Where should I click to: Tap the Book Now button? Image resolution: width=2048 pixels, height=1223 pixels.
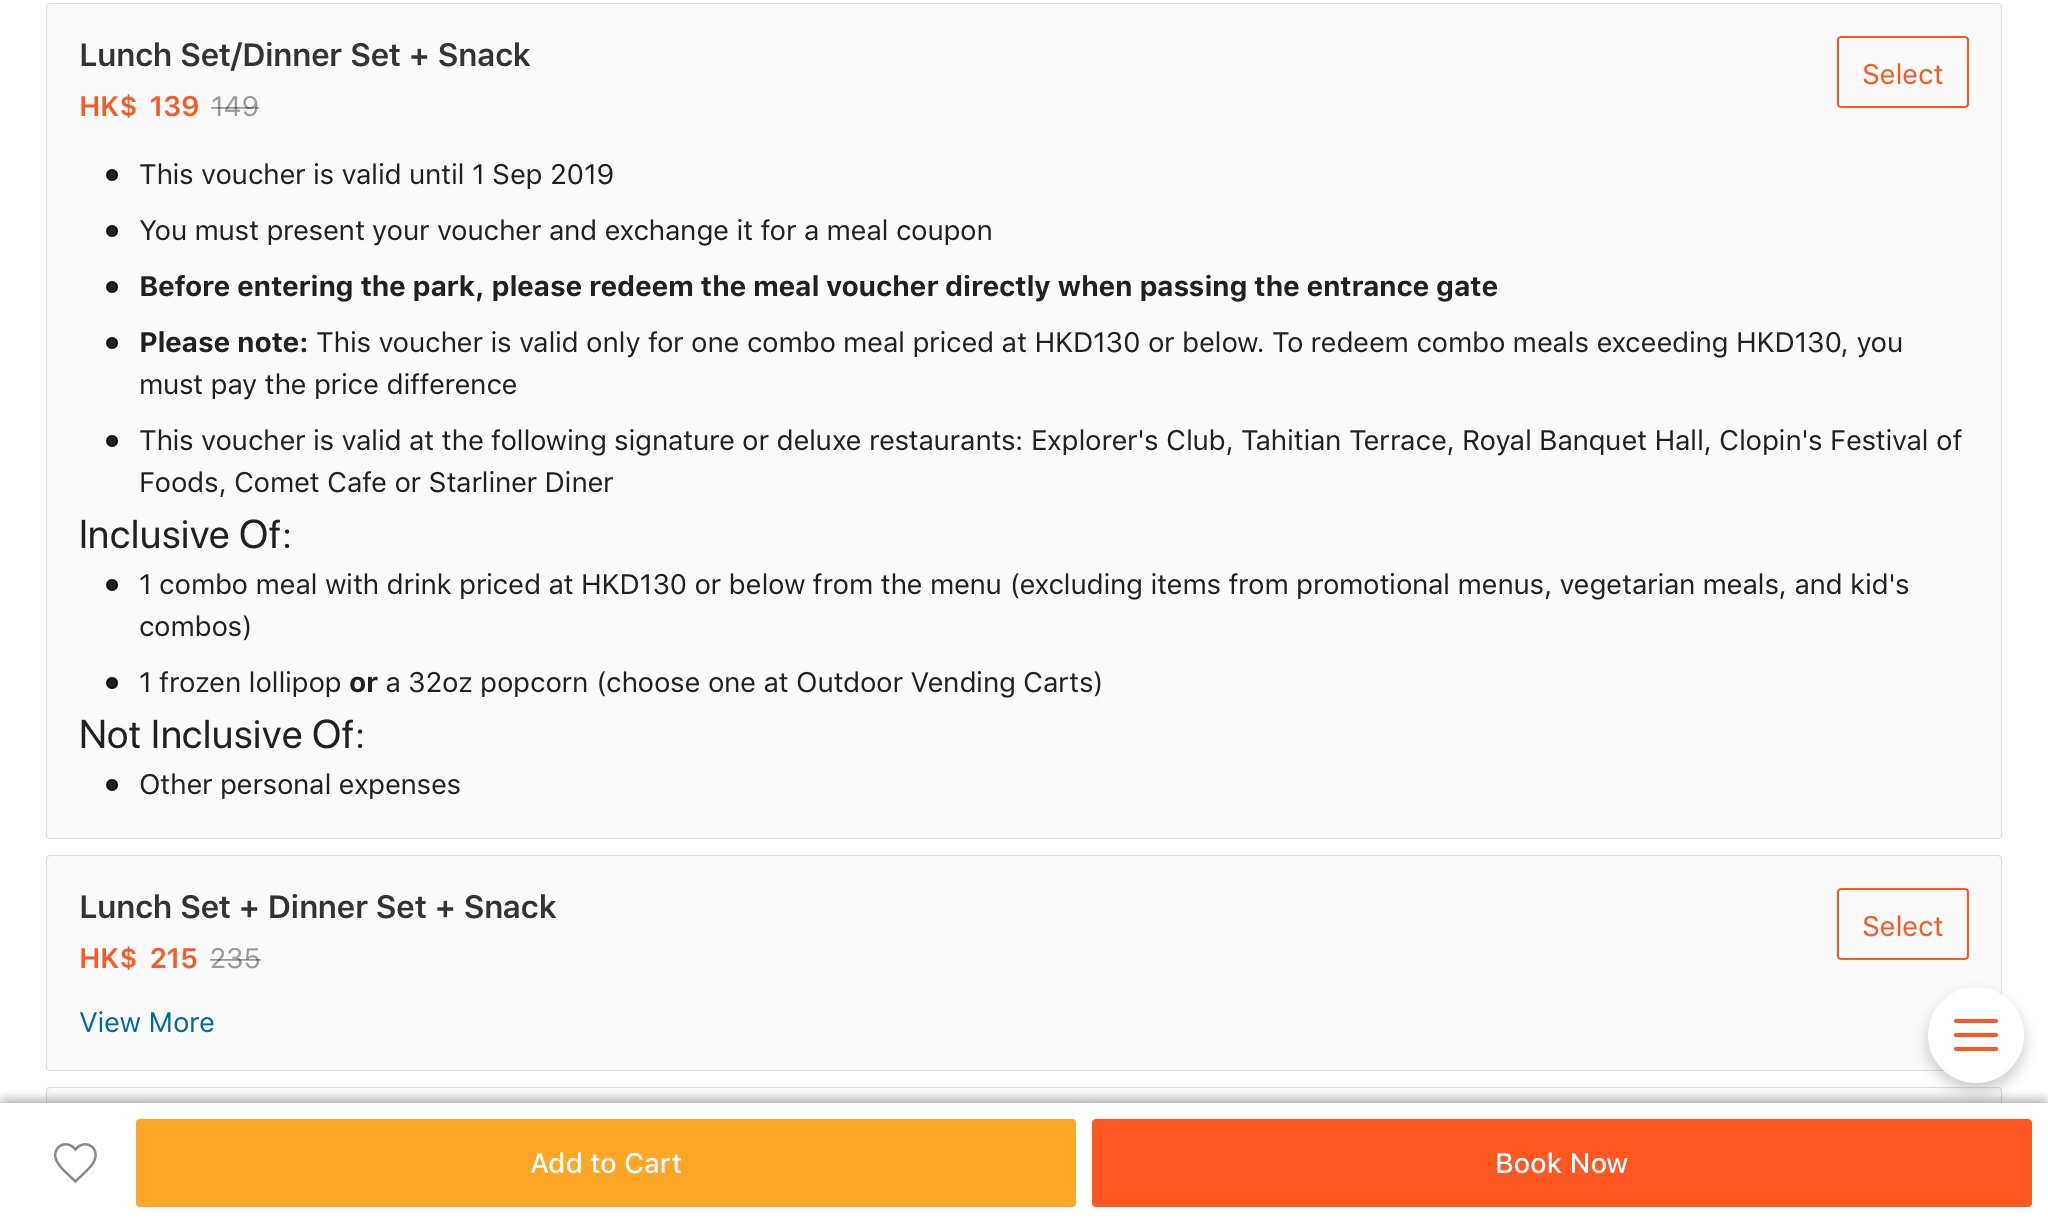pyautogui.click(x=1561, y=1163)
